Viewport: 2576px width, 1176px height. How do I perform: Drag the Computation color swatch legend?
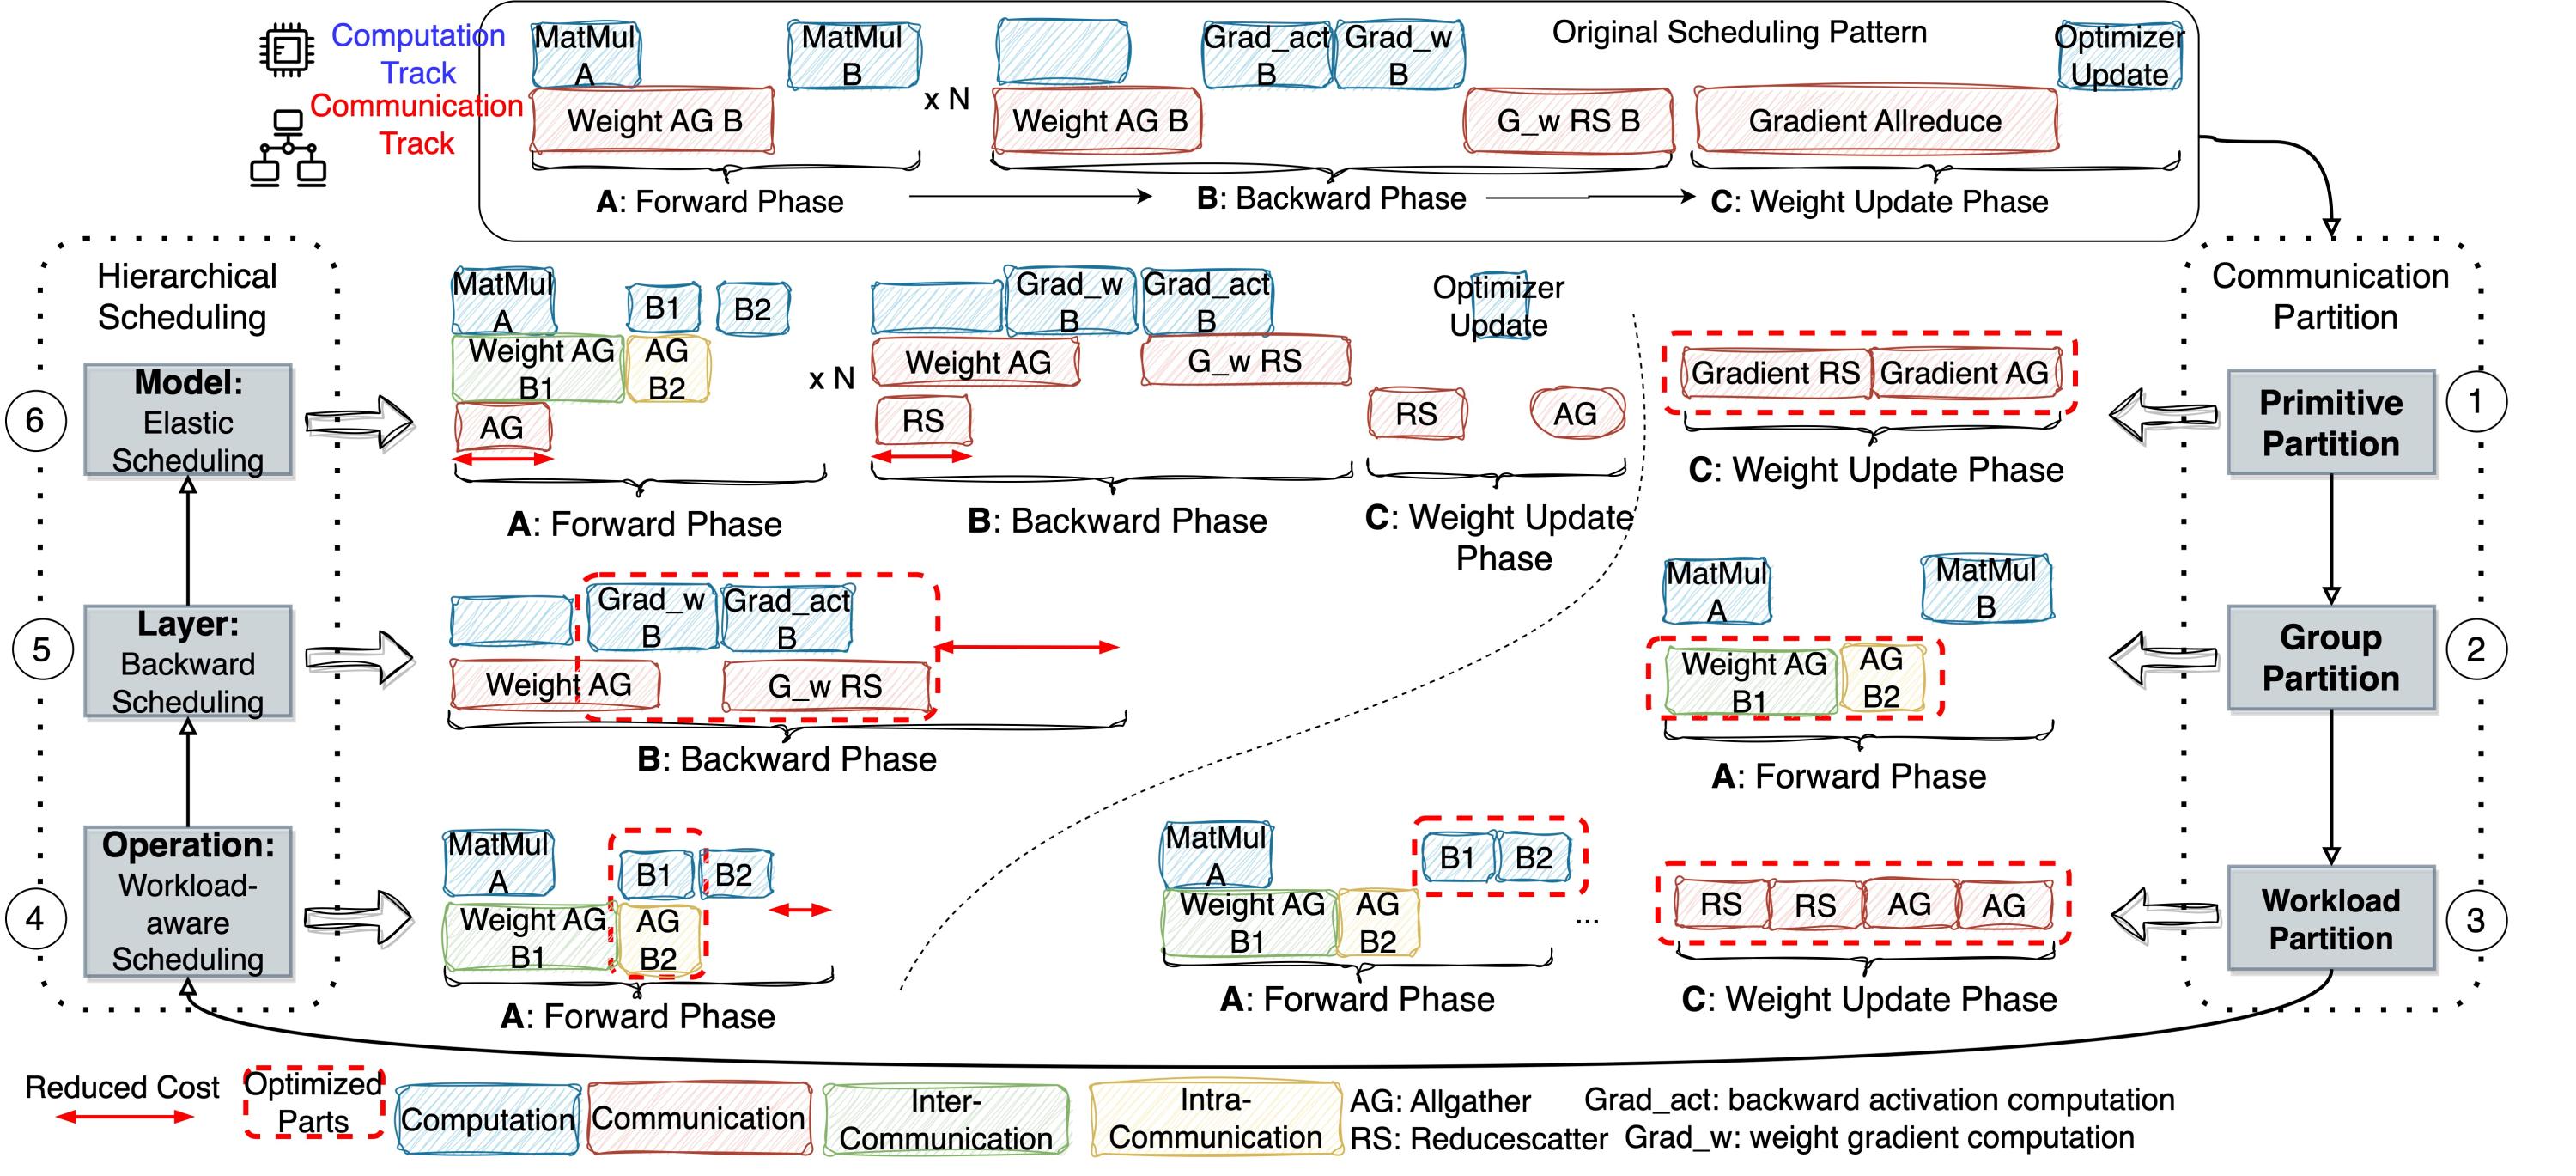[504, 1125]
